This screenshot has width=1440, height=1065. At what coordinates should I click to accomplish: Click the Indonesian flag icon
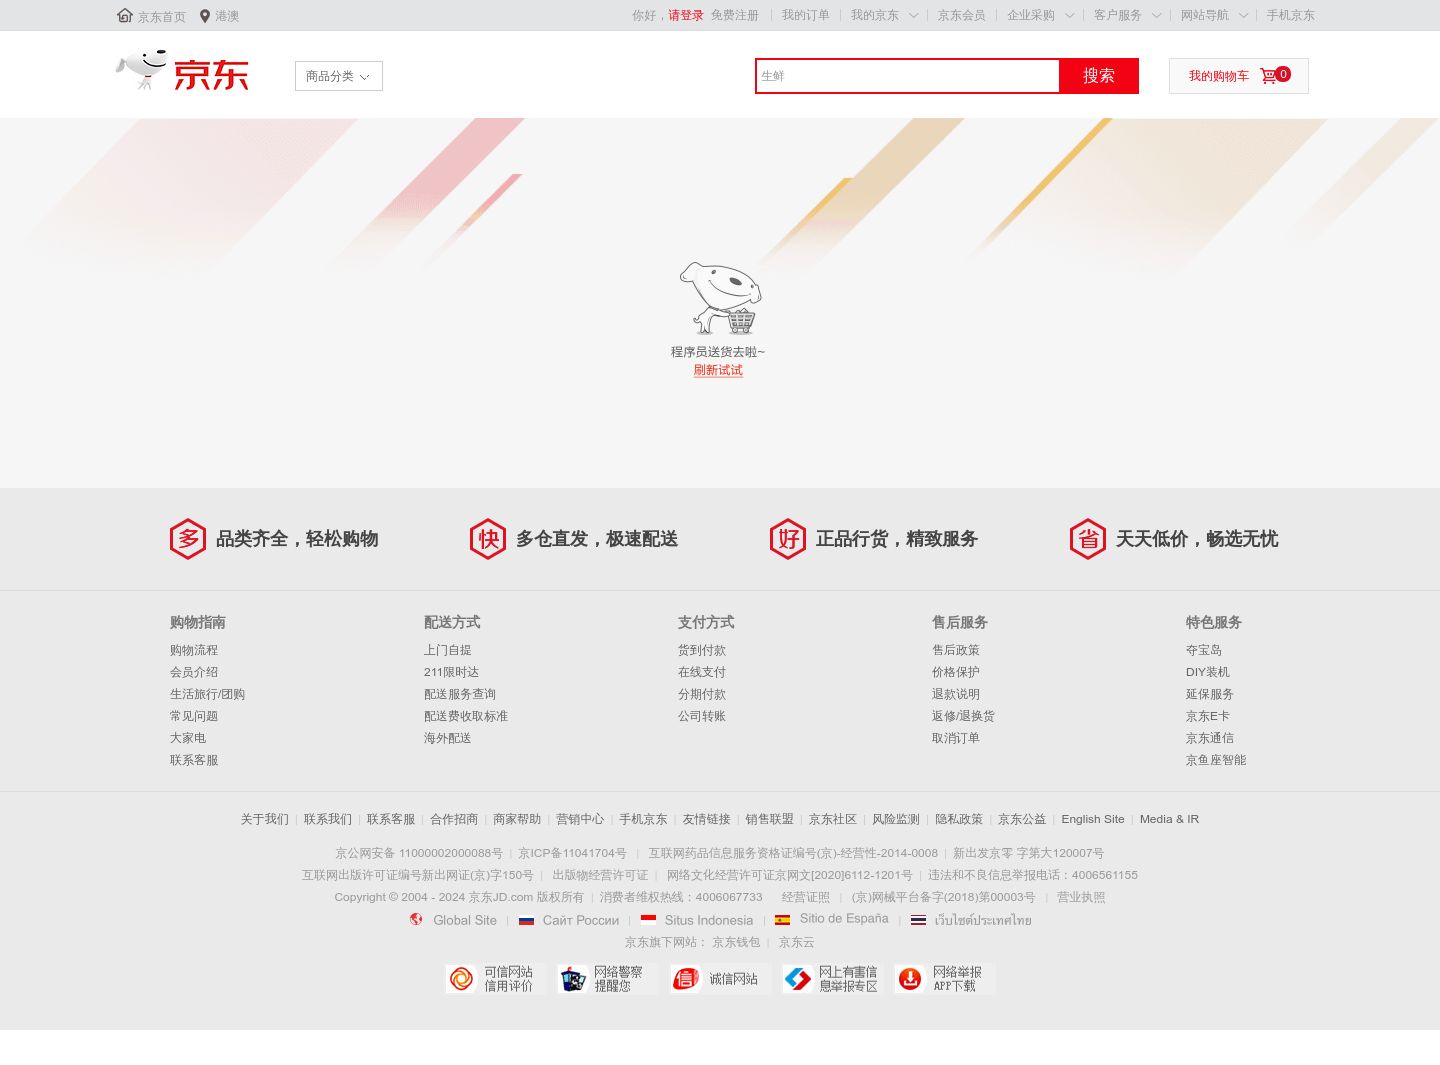point(648,919)
